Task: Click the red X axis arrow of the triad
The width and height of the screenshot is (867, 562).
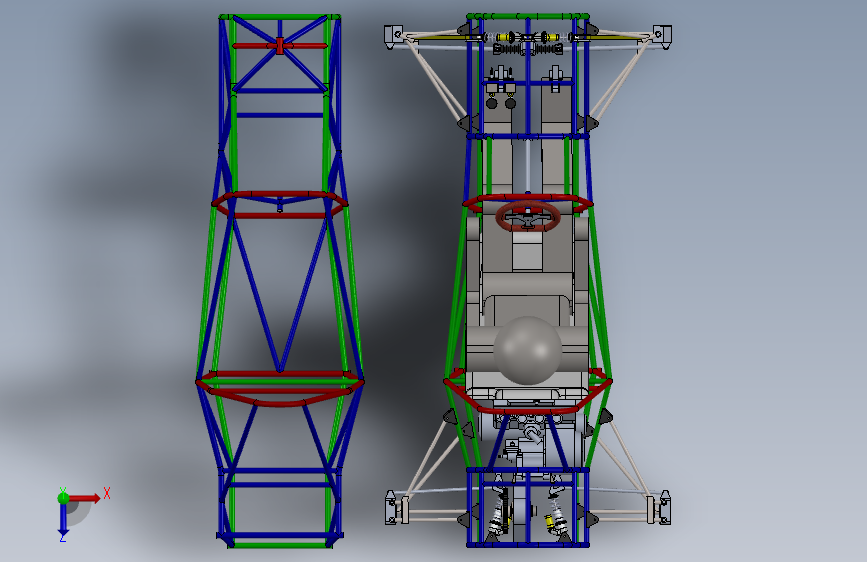Action: click(85, 498)
